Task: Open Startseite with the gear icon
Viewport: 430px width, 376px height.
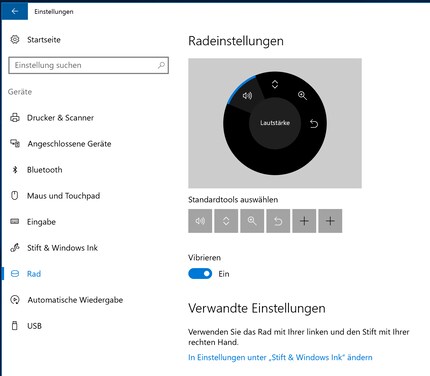Action: coord(35,40)
